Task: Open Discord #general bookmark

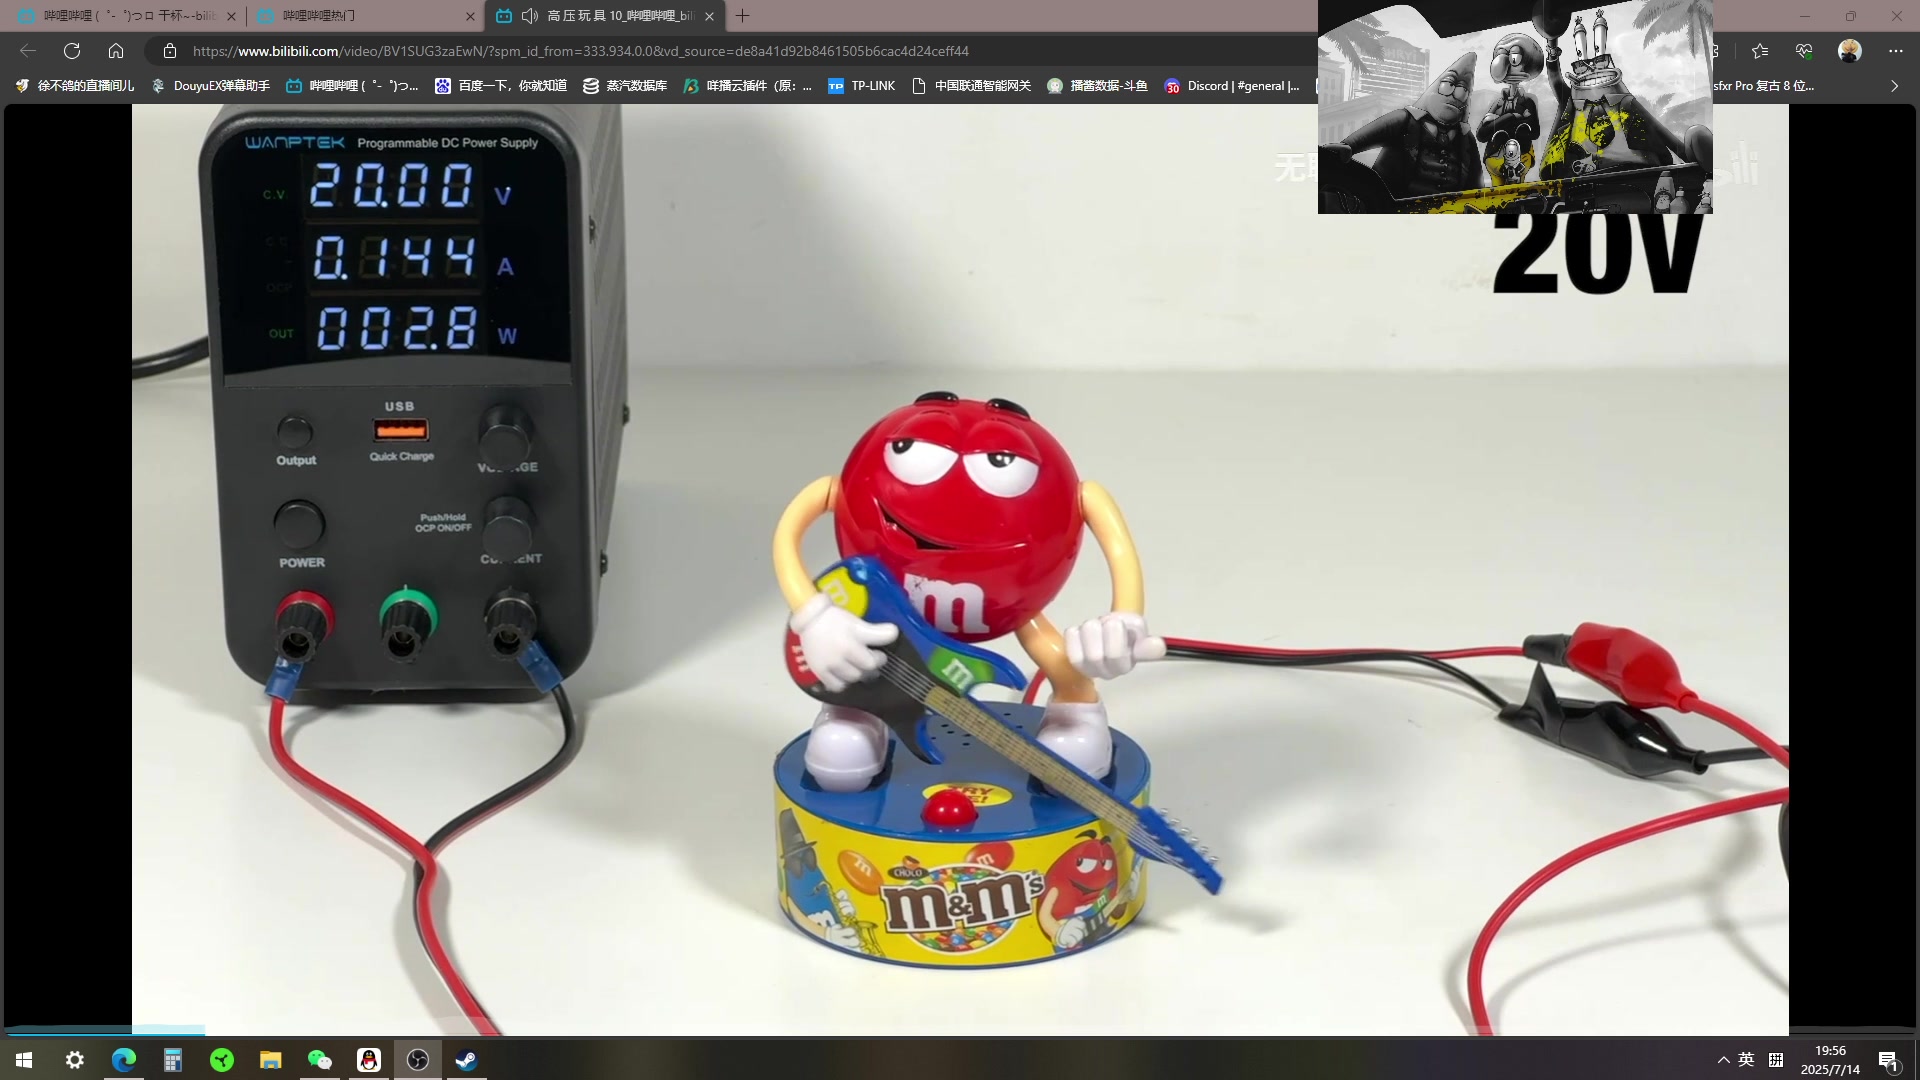Action: (1232, 86)
